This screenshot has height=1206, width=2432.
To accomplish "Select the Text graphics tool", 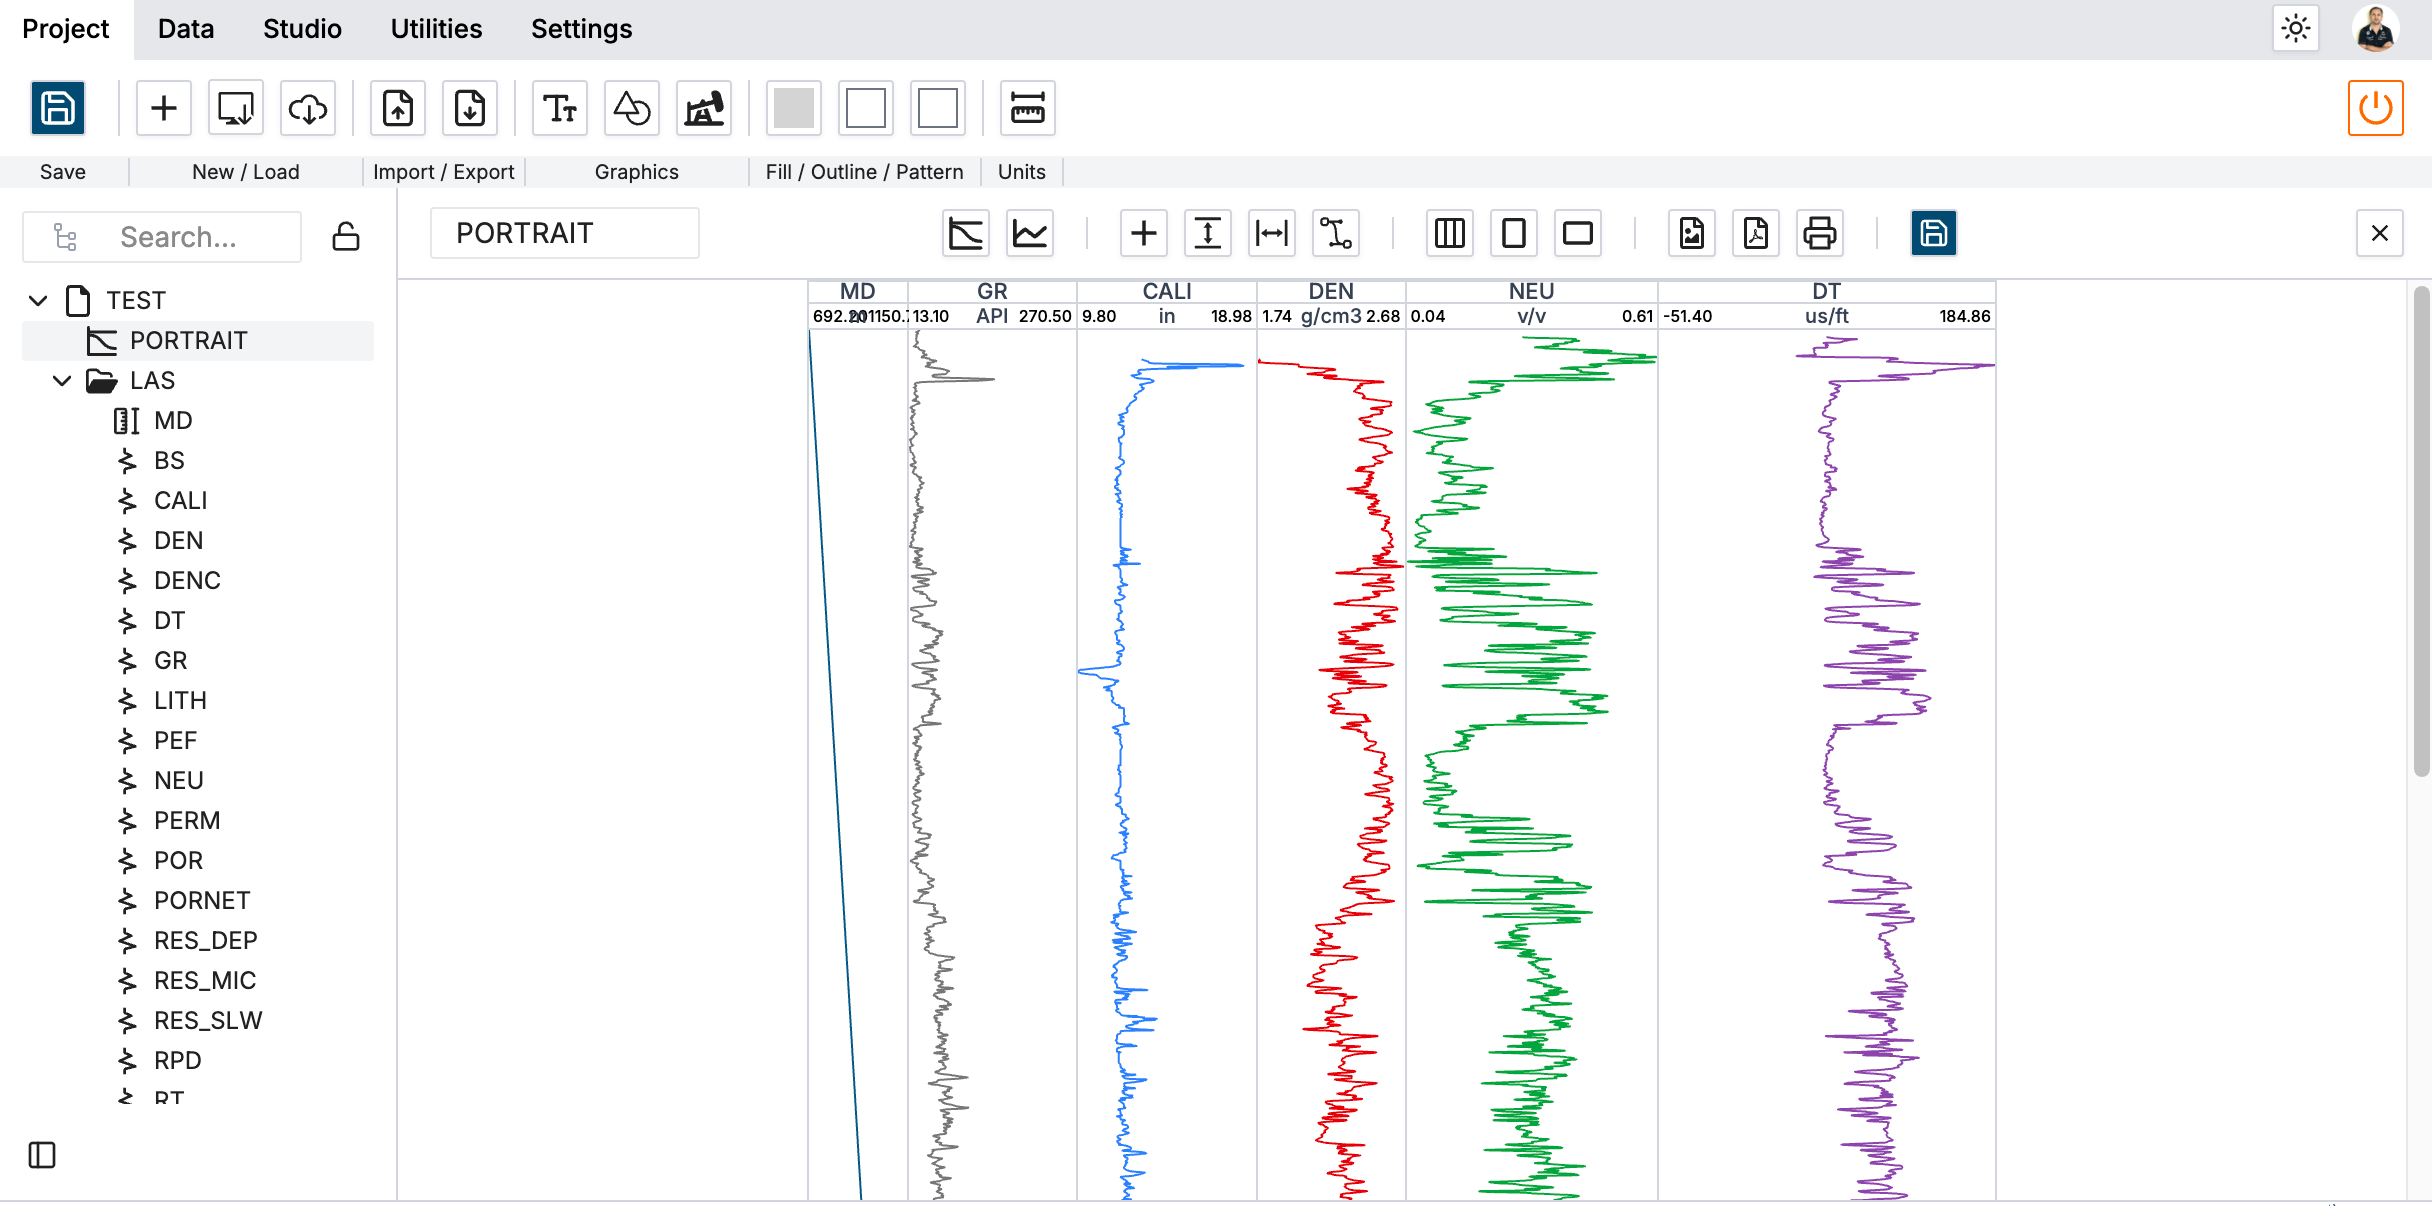I will pos(559,108).
